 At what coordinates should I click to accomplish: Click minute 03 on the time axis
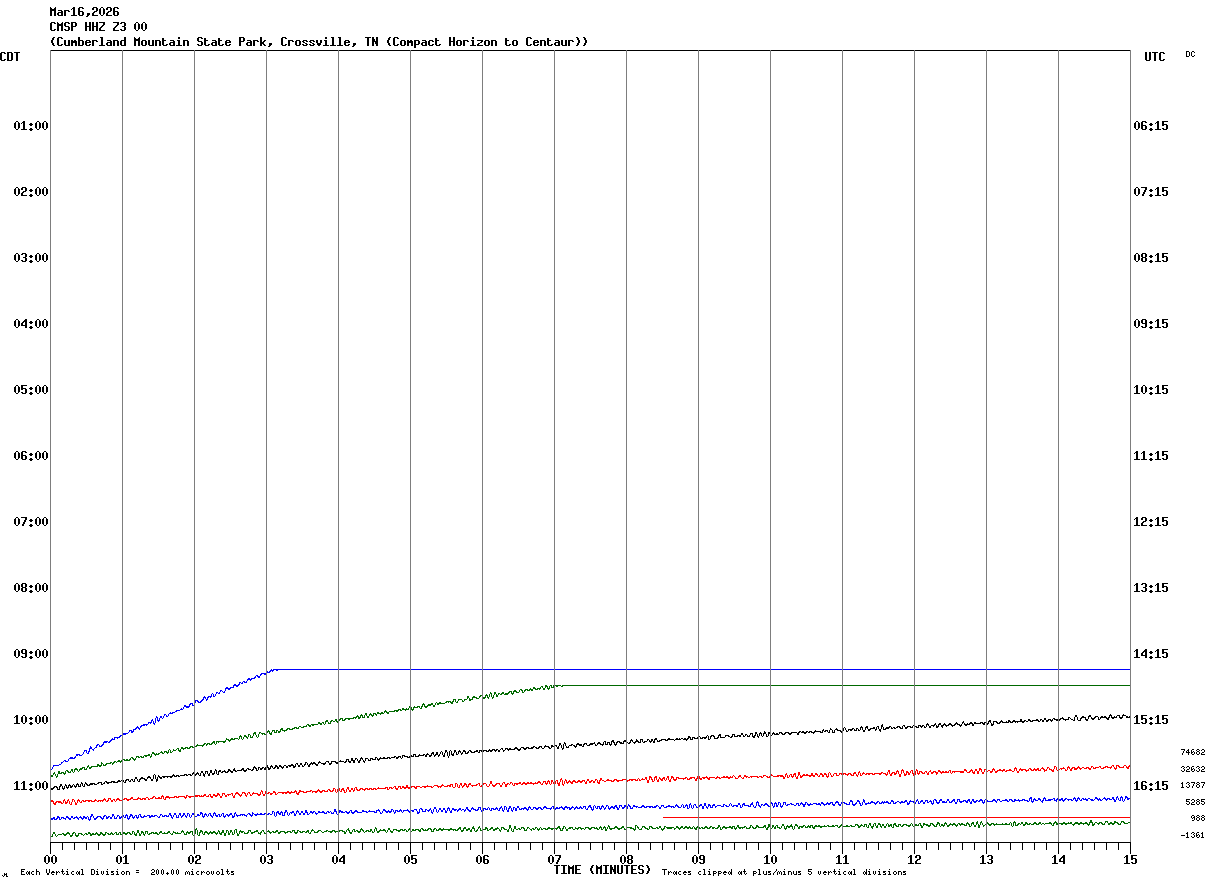pyautogui.click(x=266, y=860)
